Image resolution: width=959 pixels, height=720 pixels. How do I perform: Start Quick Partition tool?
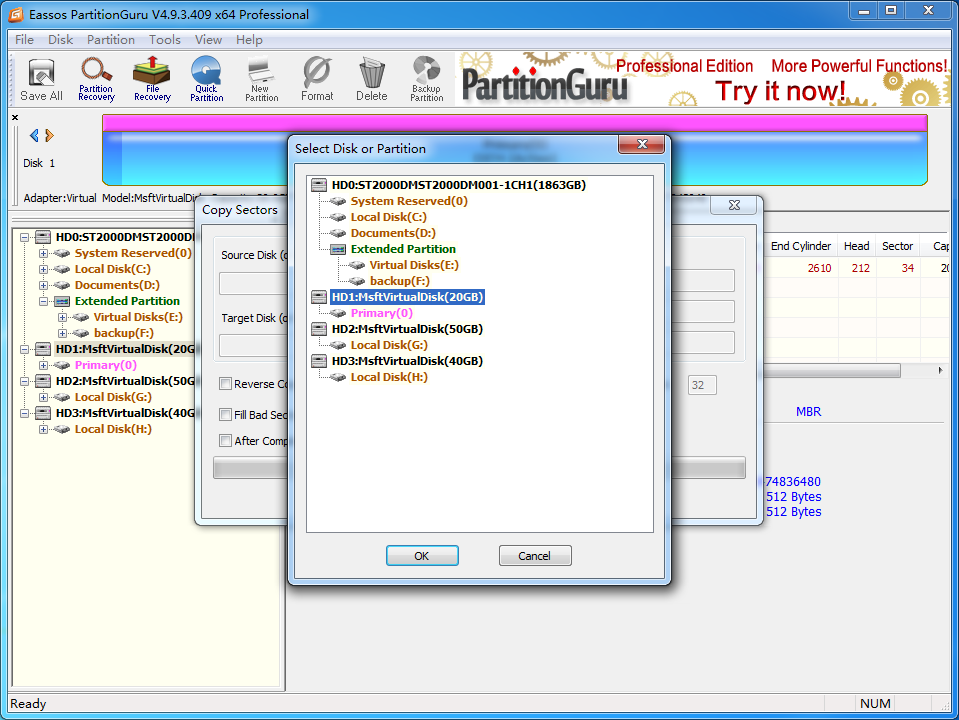(x=207, y=80)
